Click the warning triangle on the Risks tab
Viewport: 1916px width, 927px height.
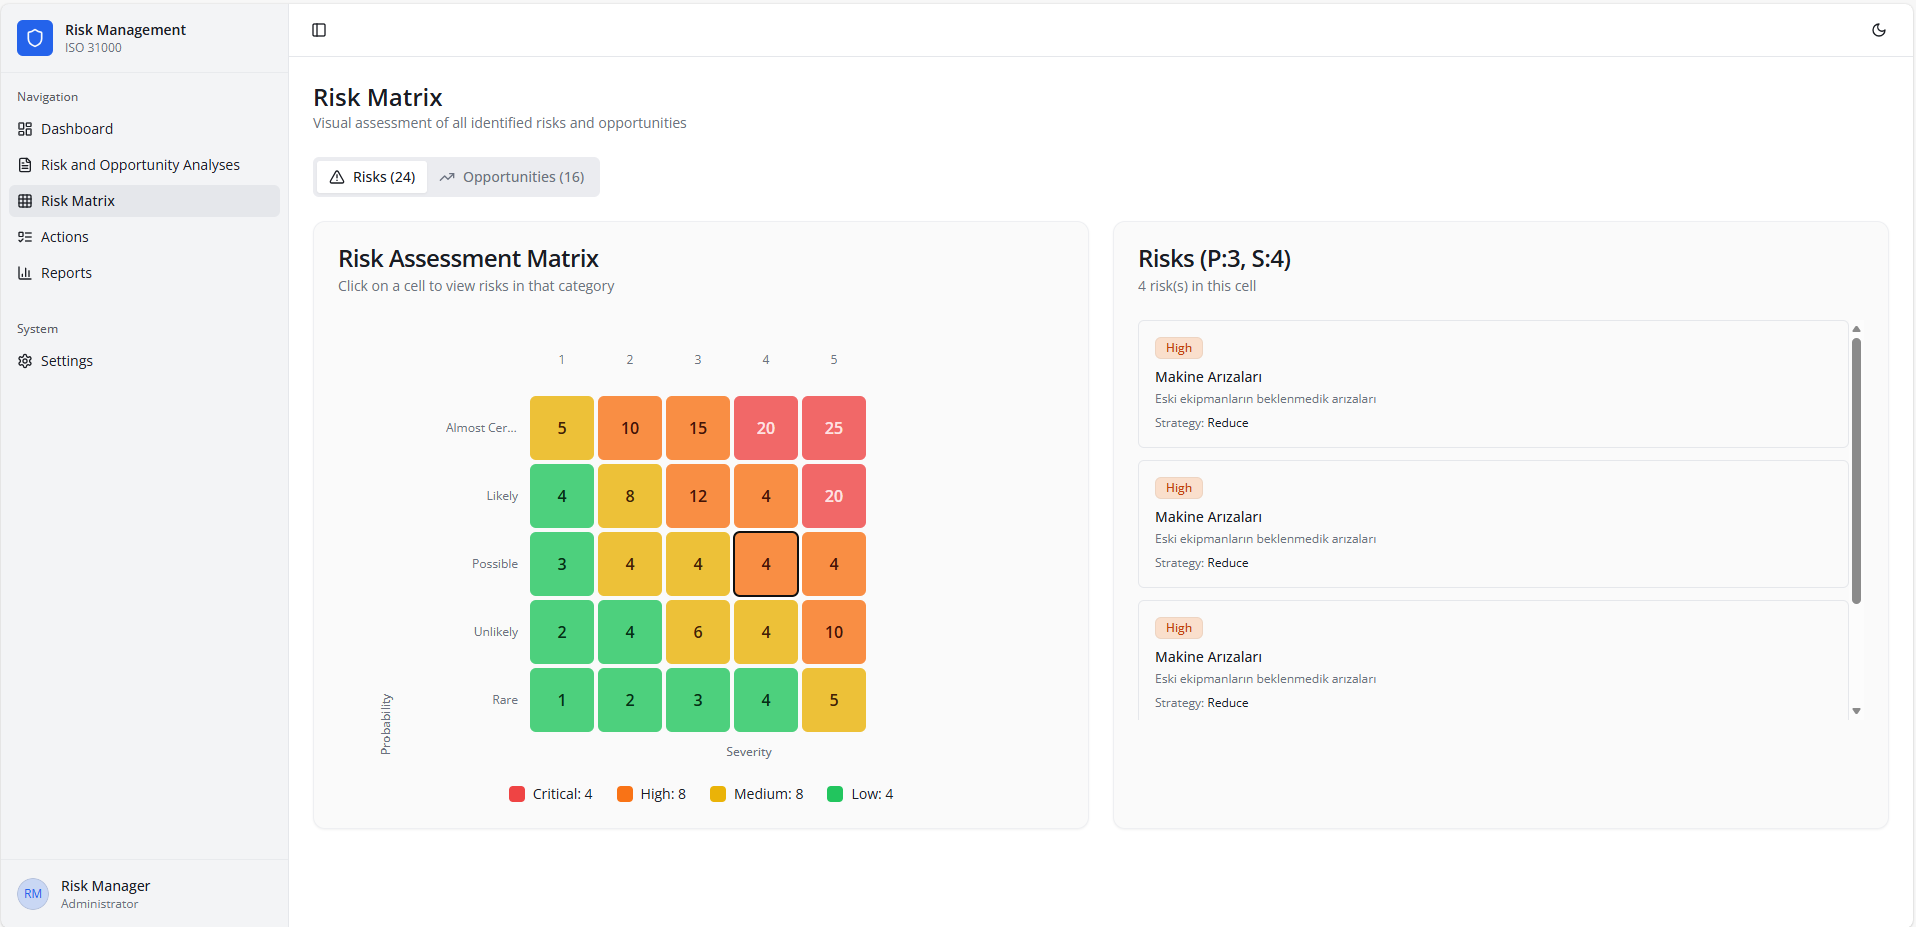click(337, 176)
